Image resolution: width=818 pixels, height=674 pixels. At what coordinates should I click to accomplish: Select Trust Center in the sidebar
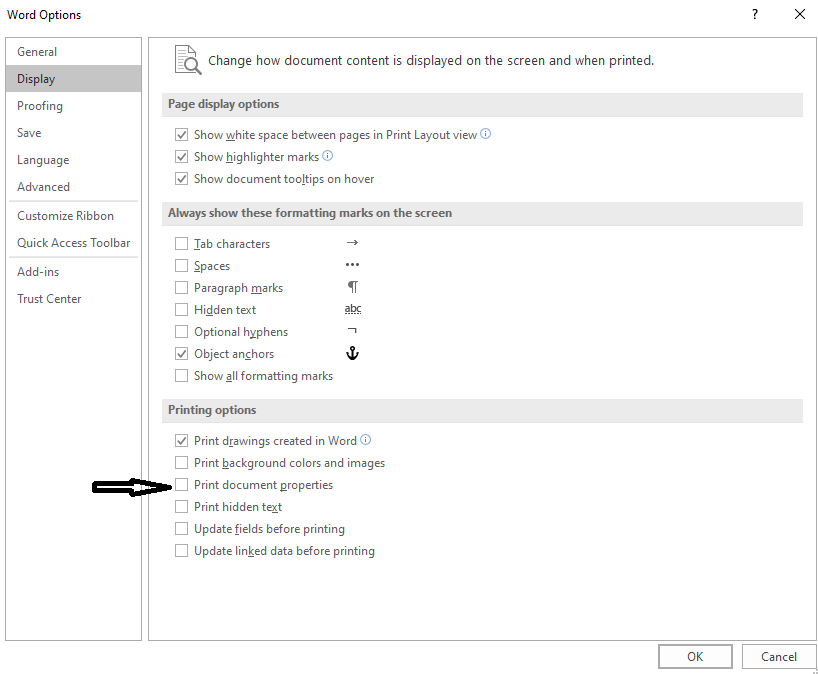tap(49, 299)
